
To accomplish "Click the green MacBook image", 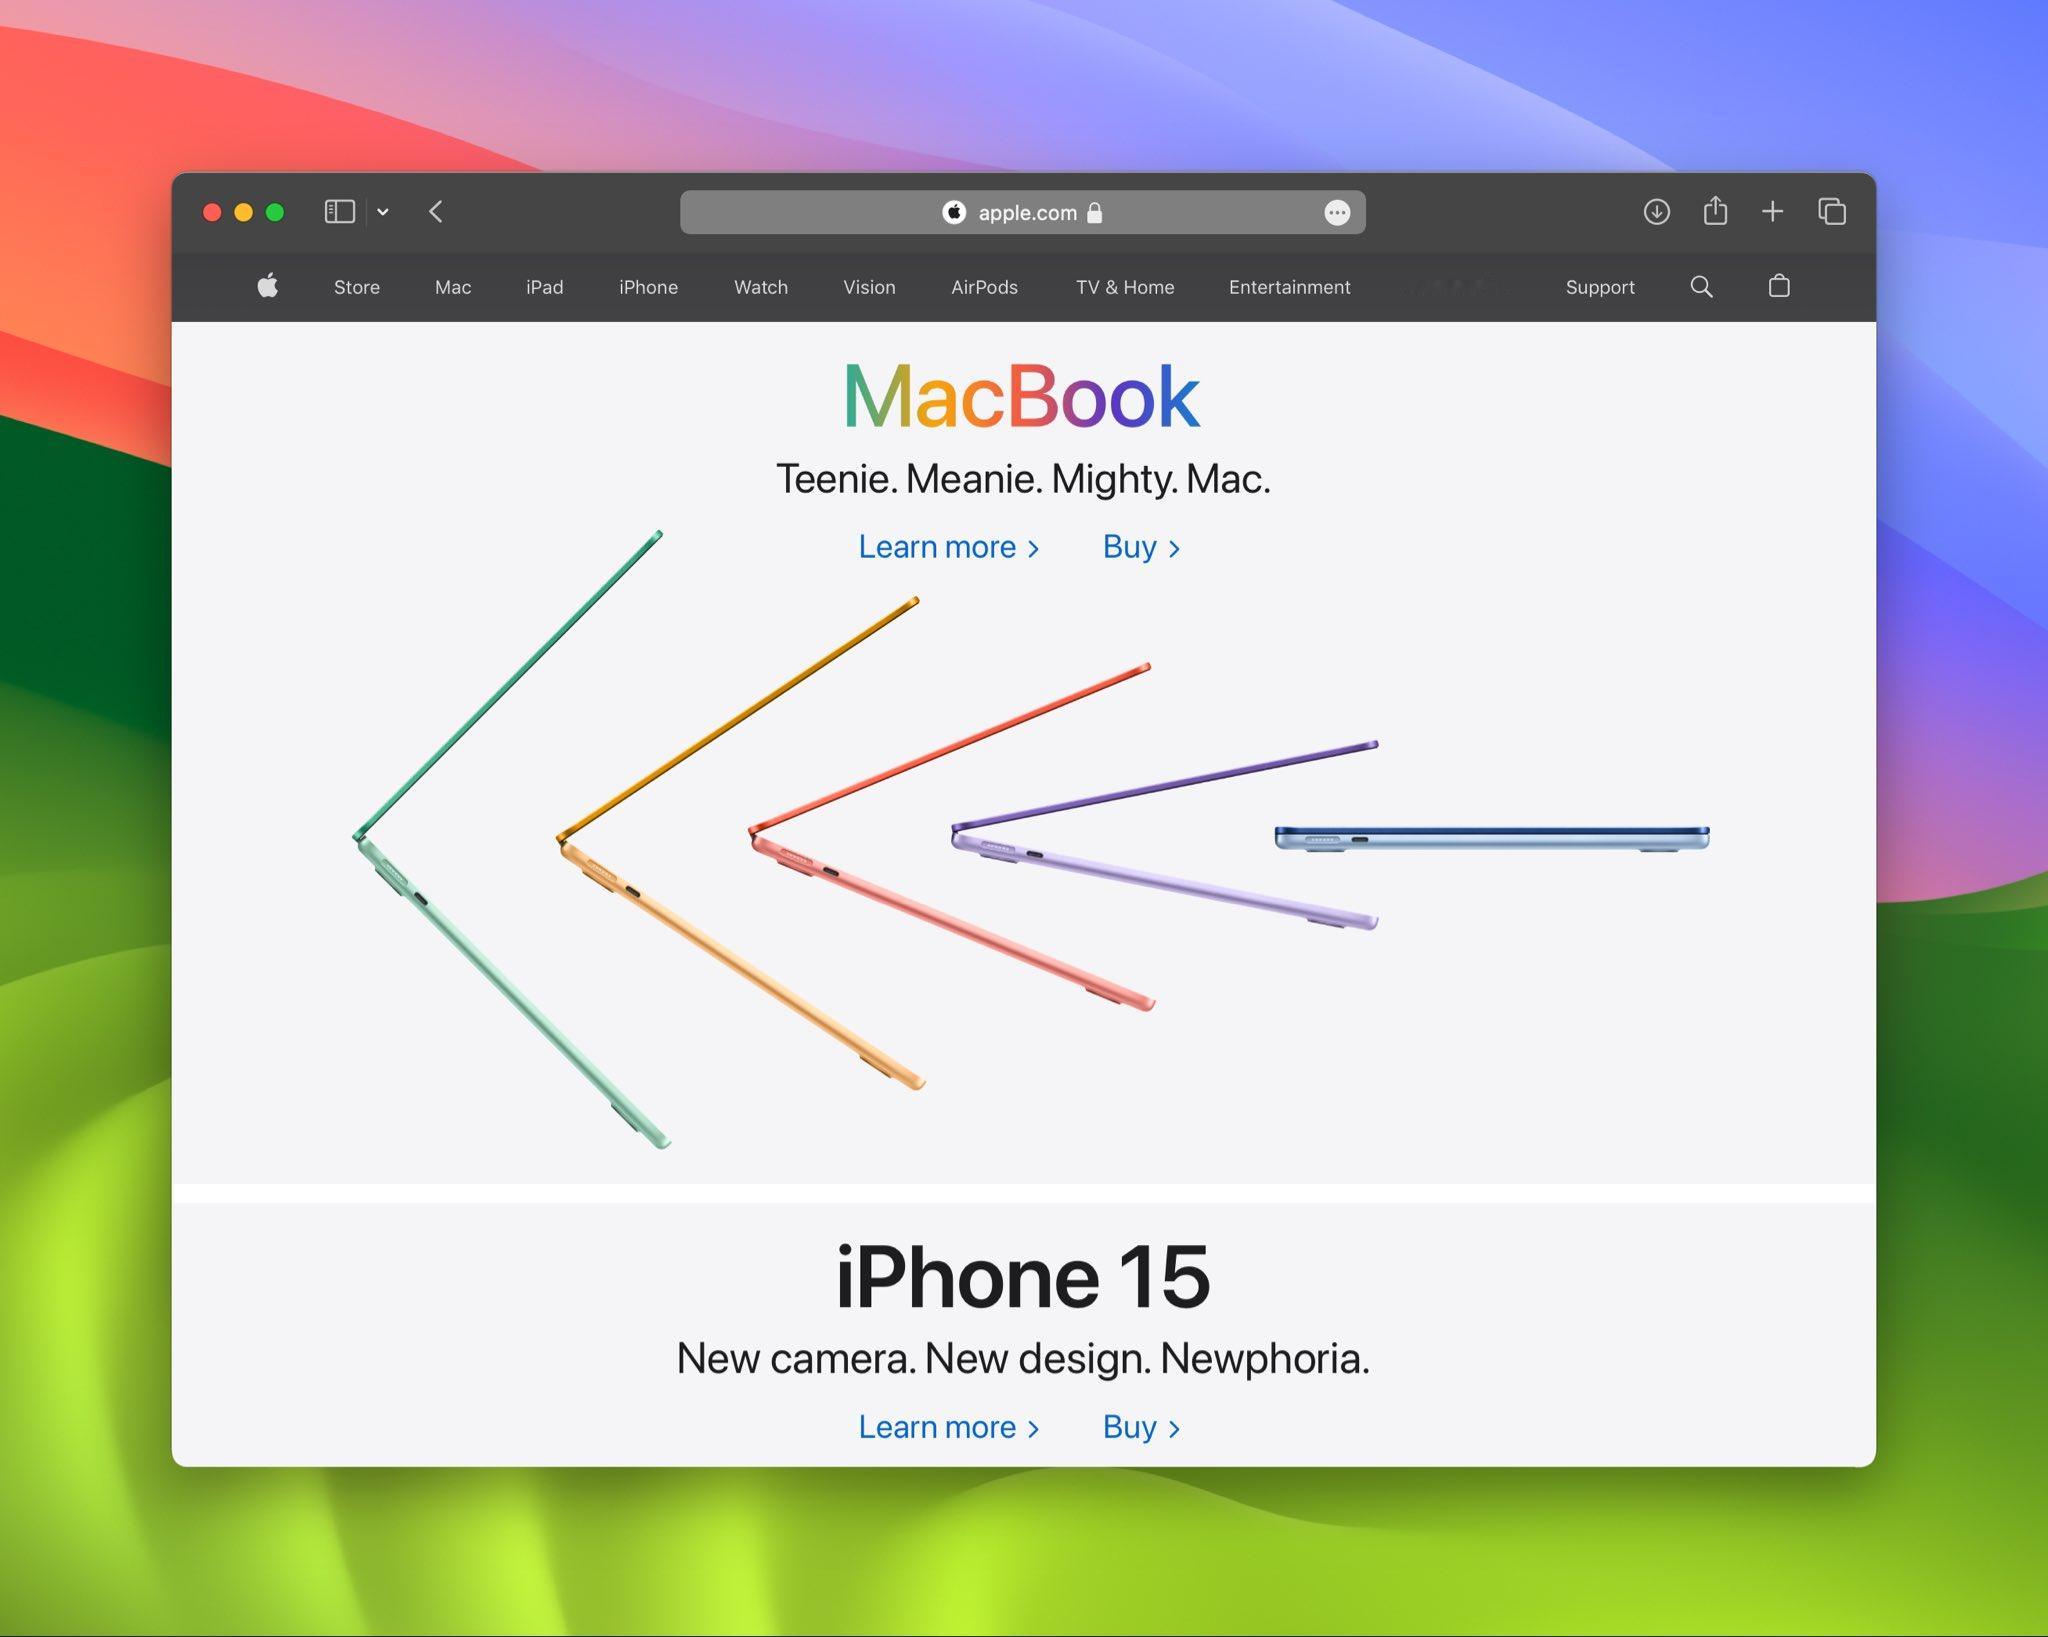I will (x=512, y=840).
